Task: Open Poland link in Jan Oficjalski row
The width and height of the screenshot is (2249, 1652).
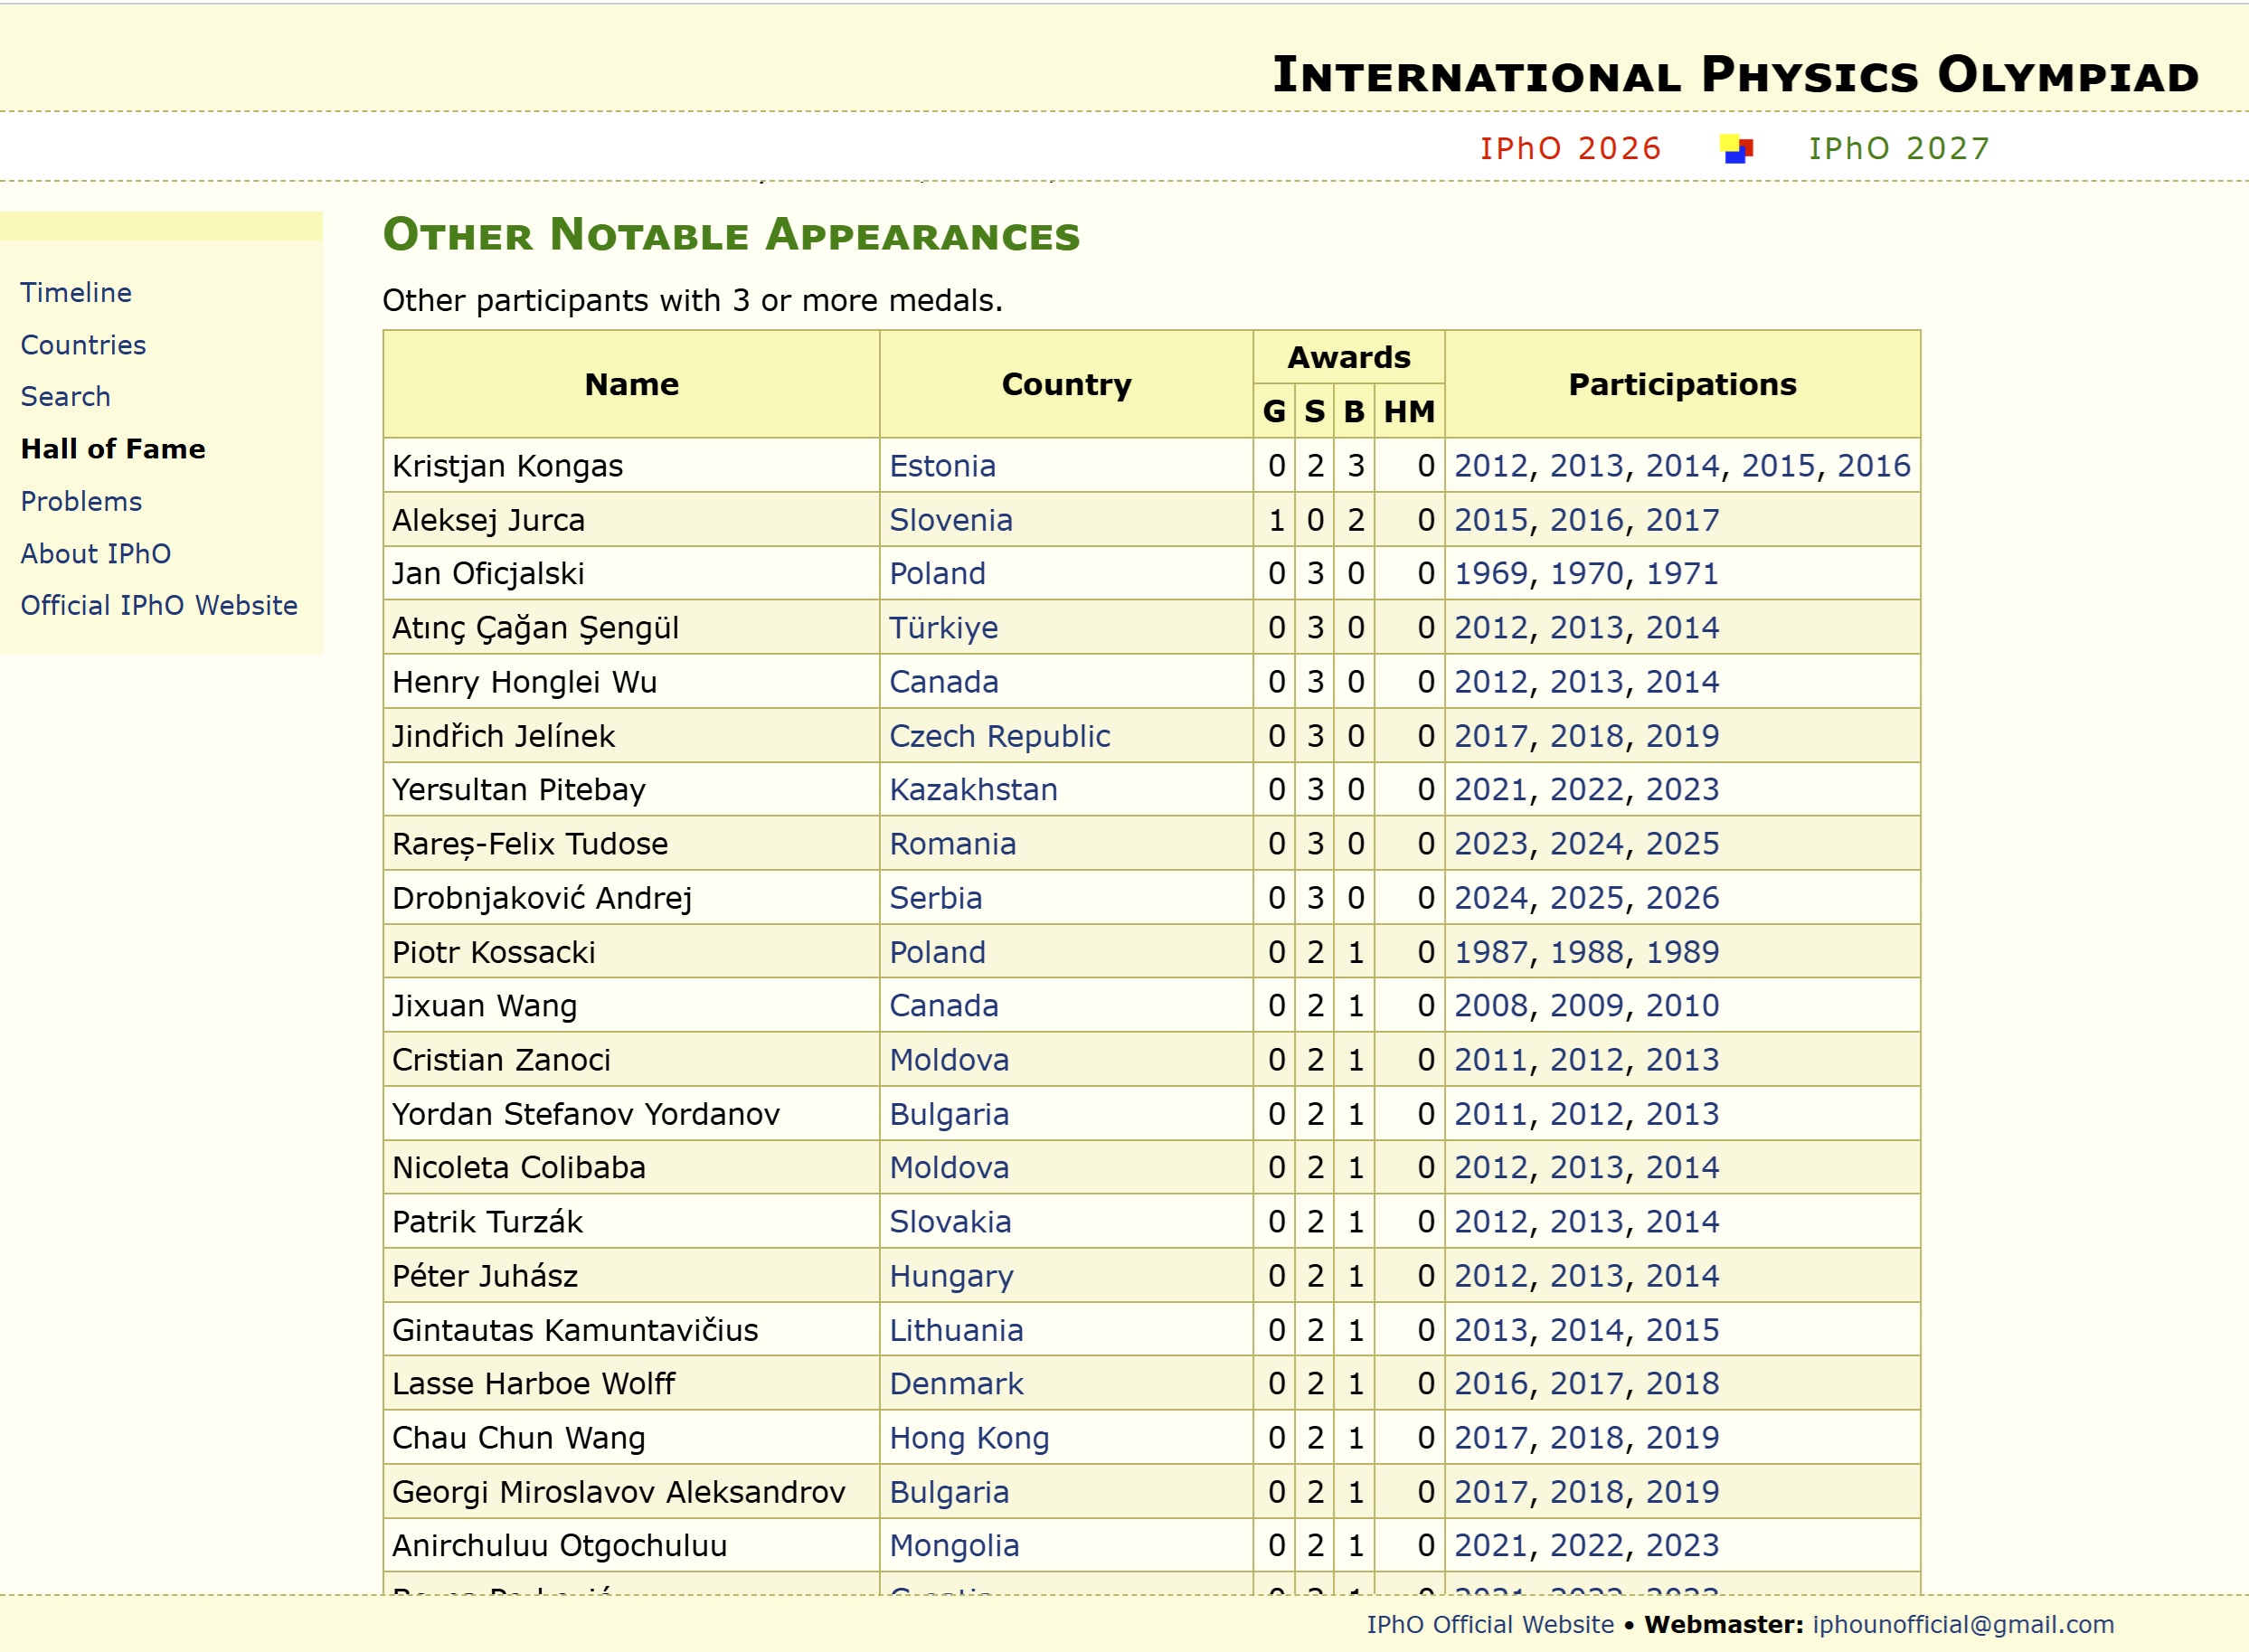Action: [938, 574]
